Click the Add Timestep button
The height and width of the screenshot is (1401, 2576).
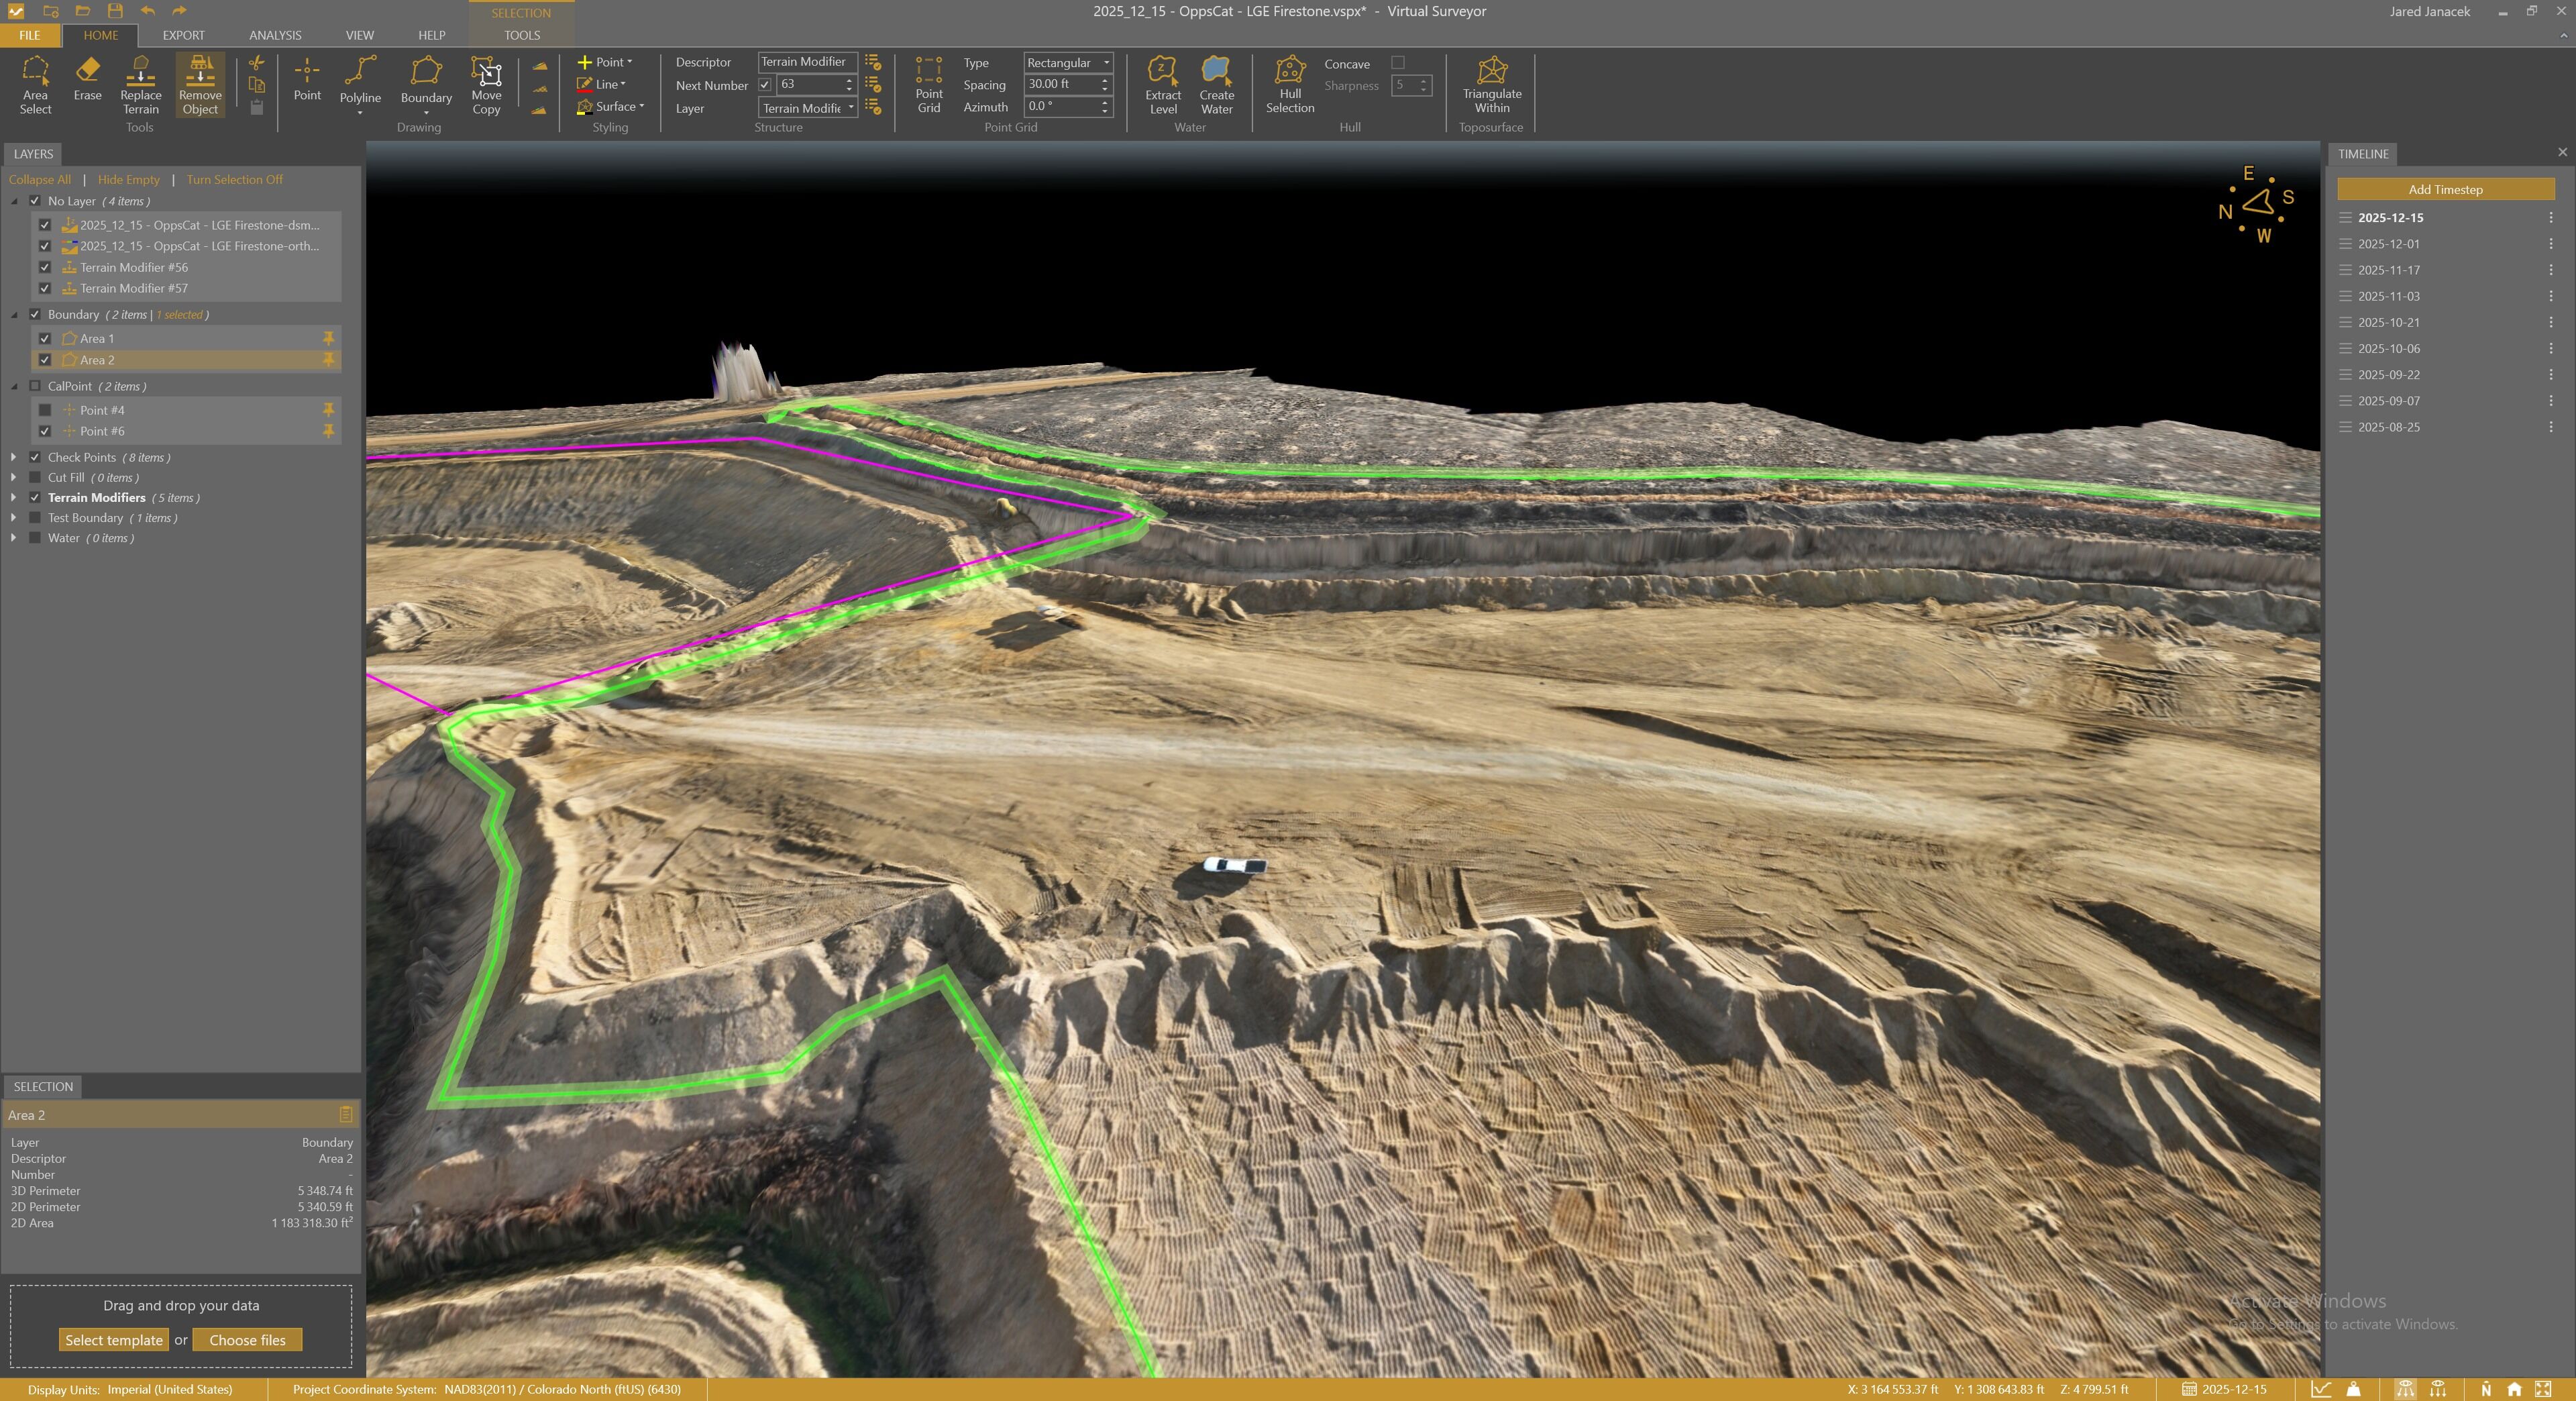pos(2445,189)
